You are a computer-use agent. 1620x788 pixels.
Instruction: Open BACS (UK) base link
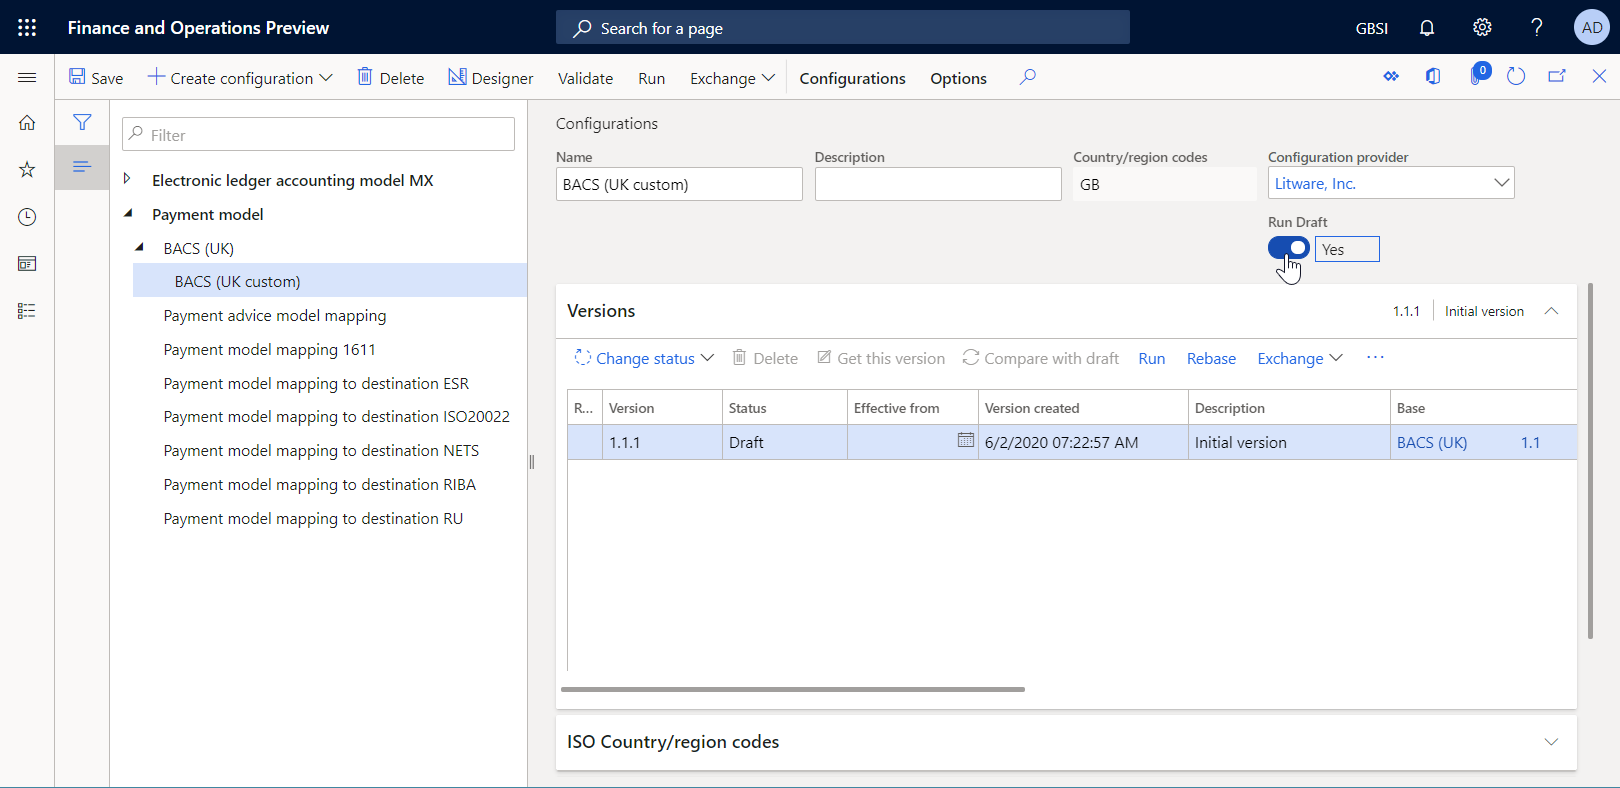pos(1432,442)
